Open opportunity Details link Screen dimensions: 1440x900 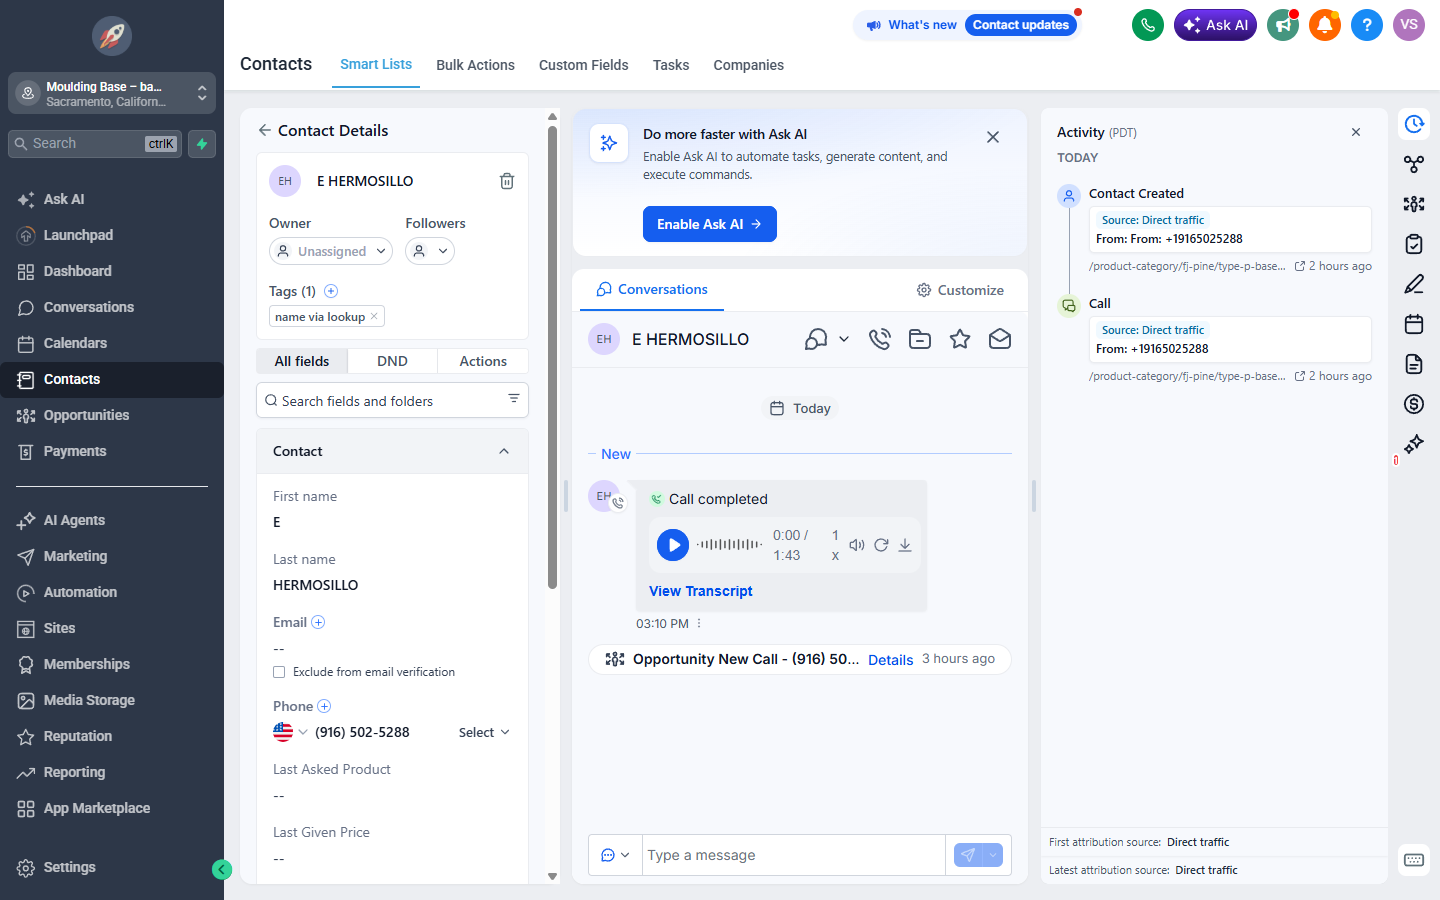tap(890, 660)
